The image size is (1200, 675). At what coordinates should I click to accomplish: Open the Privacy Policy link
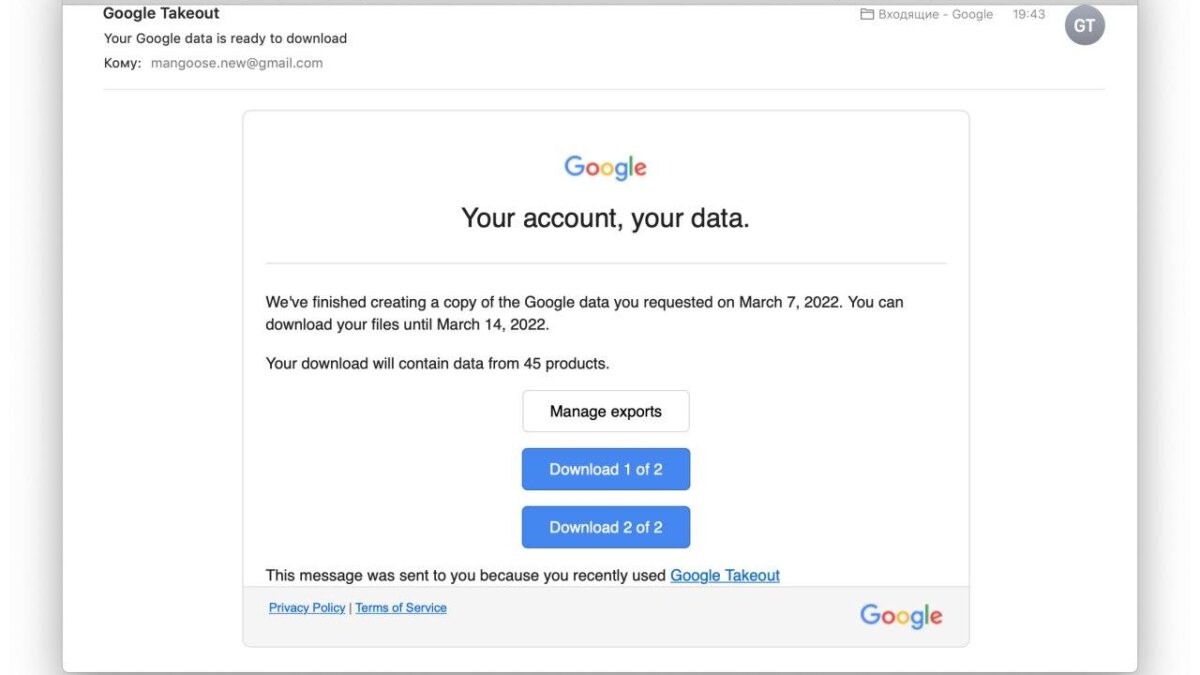pyautogui.click(x=307, y=608)
